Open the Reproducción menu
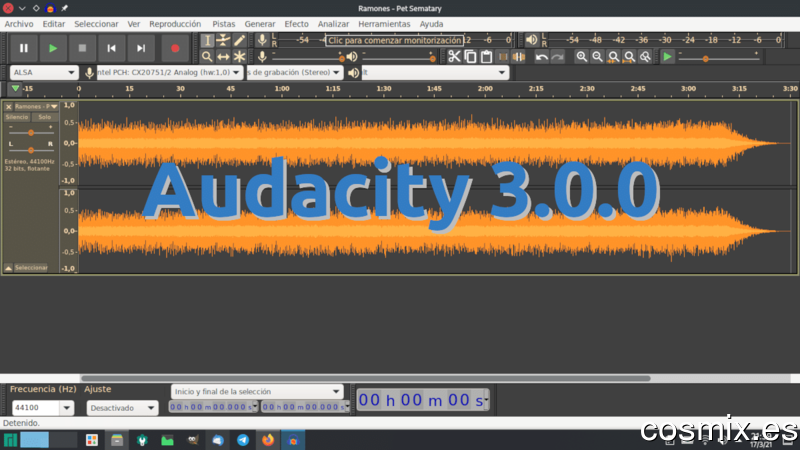800x450 pixels. [x=175, y=24]
